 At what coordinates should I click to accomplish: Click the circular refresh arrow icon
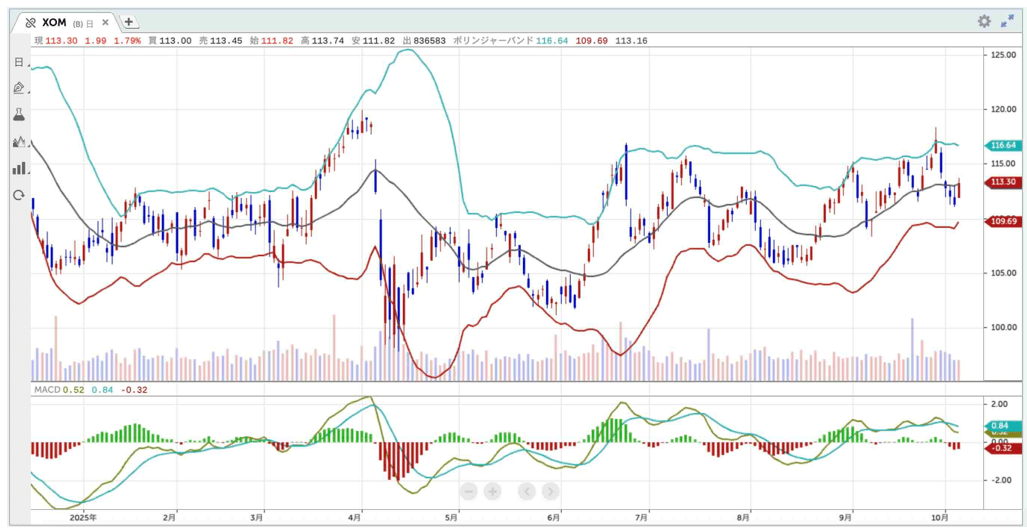pyautogui.click(x=19, y=195)
